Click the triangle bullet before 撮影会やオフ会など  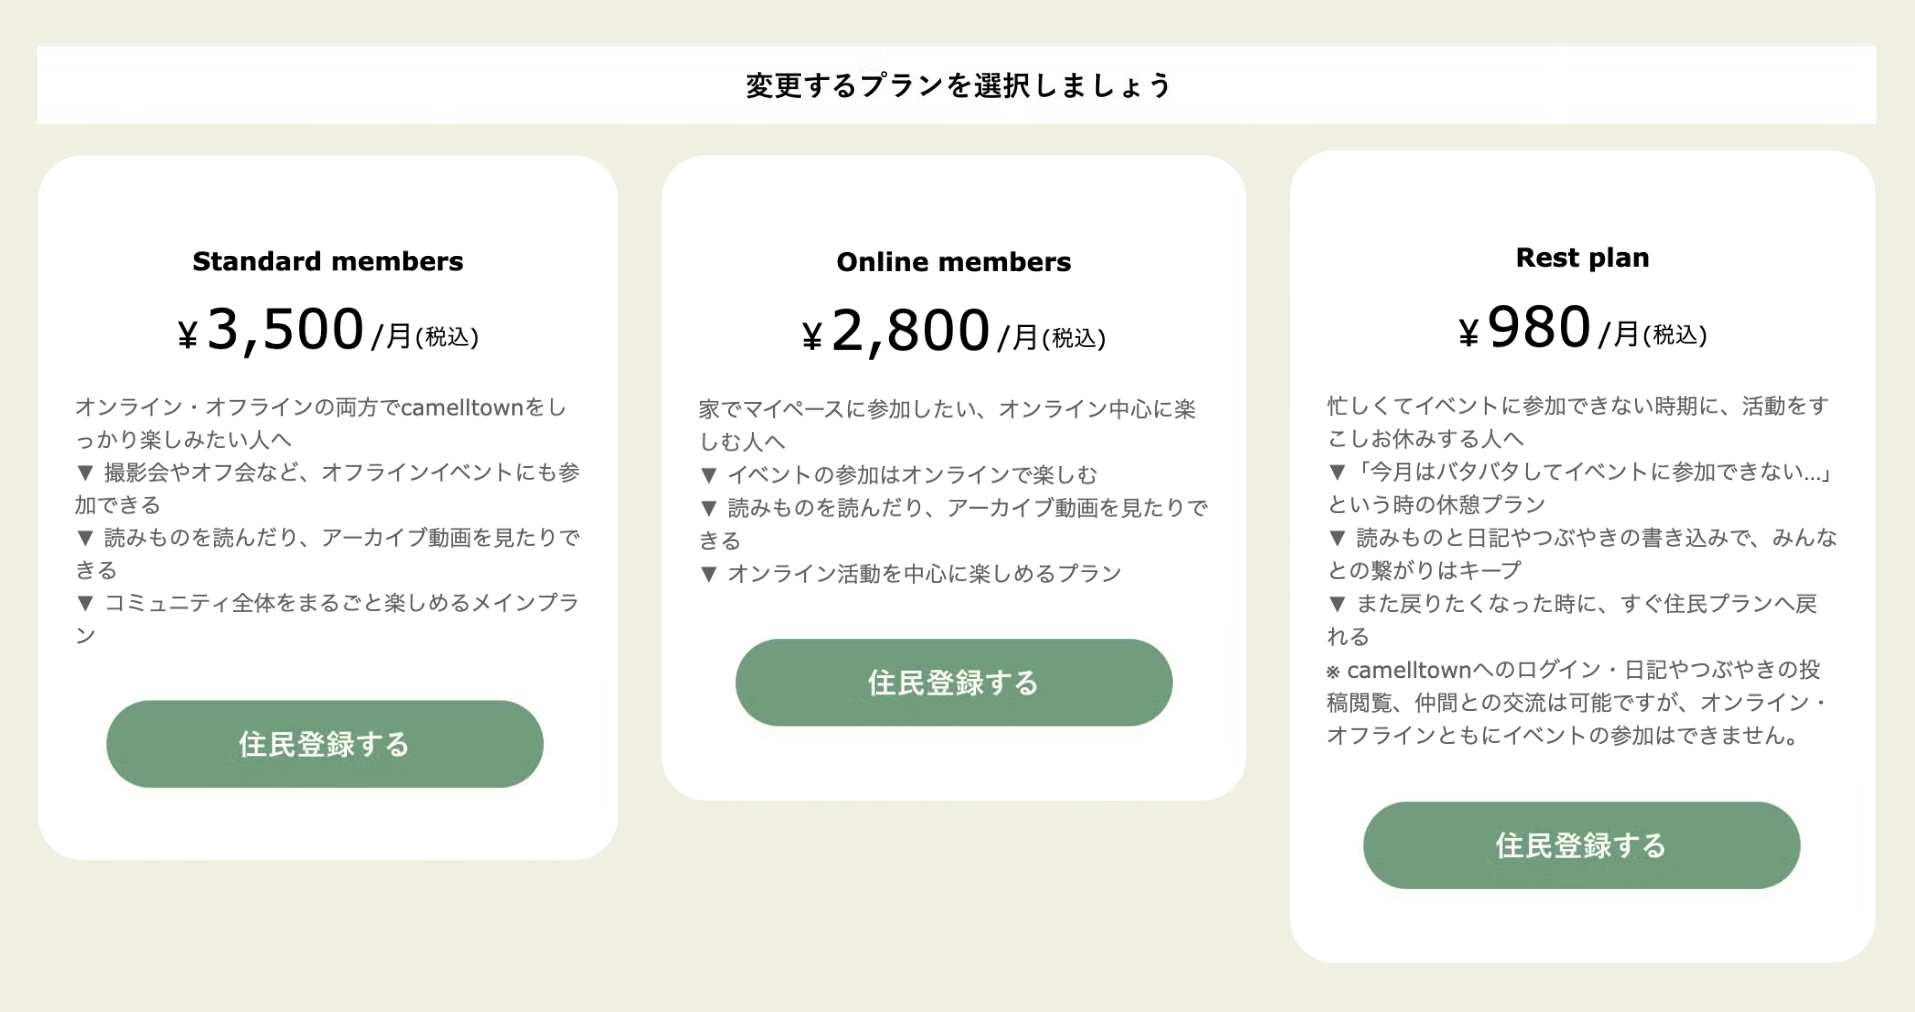click(x=85, y=472)
